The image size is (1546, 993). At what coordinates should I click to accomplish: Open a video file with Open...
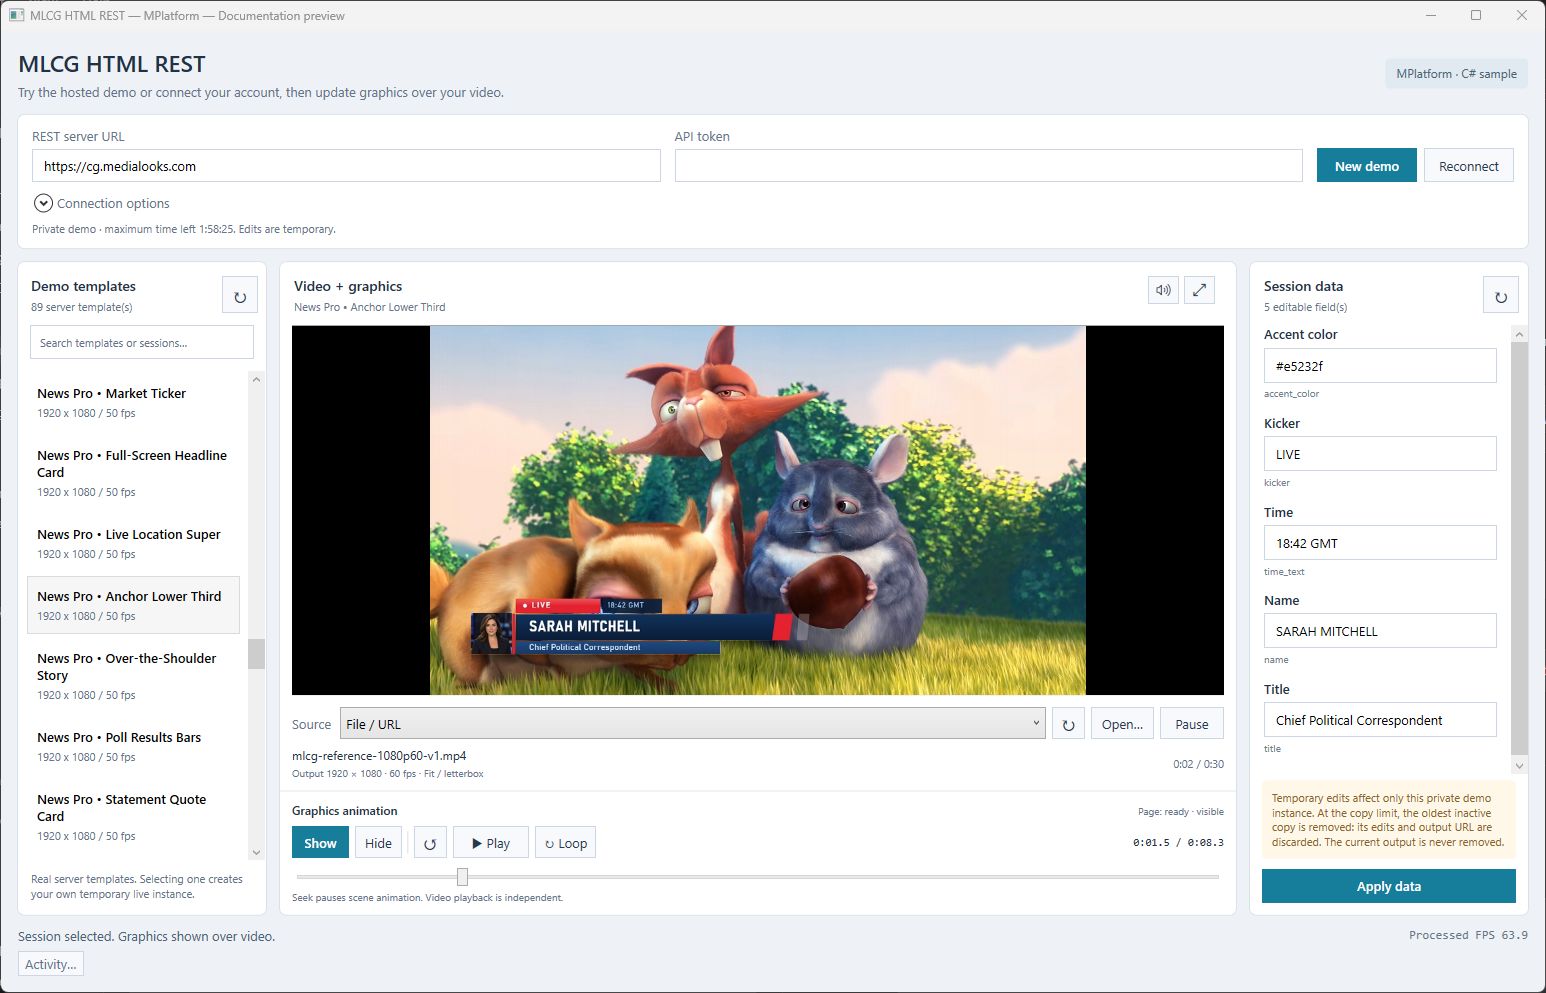pos(1122,724)
